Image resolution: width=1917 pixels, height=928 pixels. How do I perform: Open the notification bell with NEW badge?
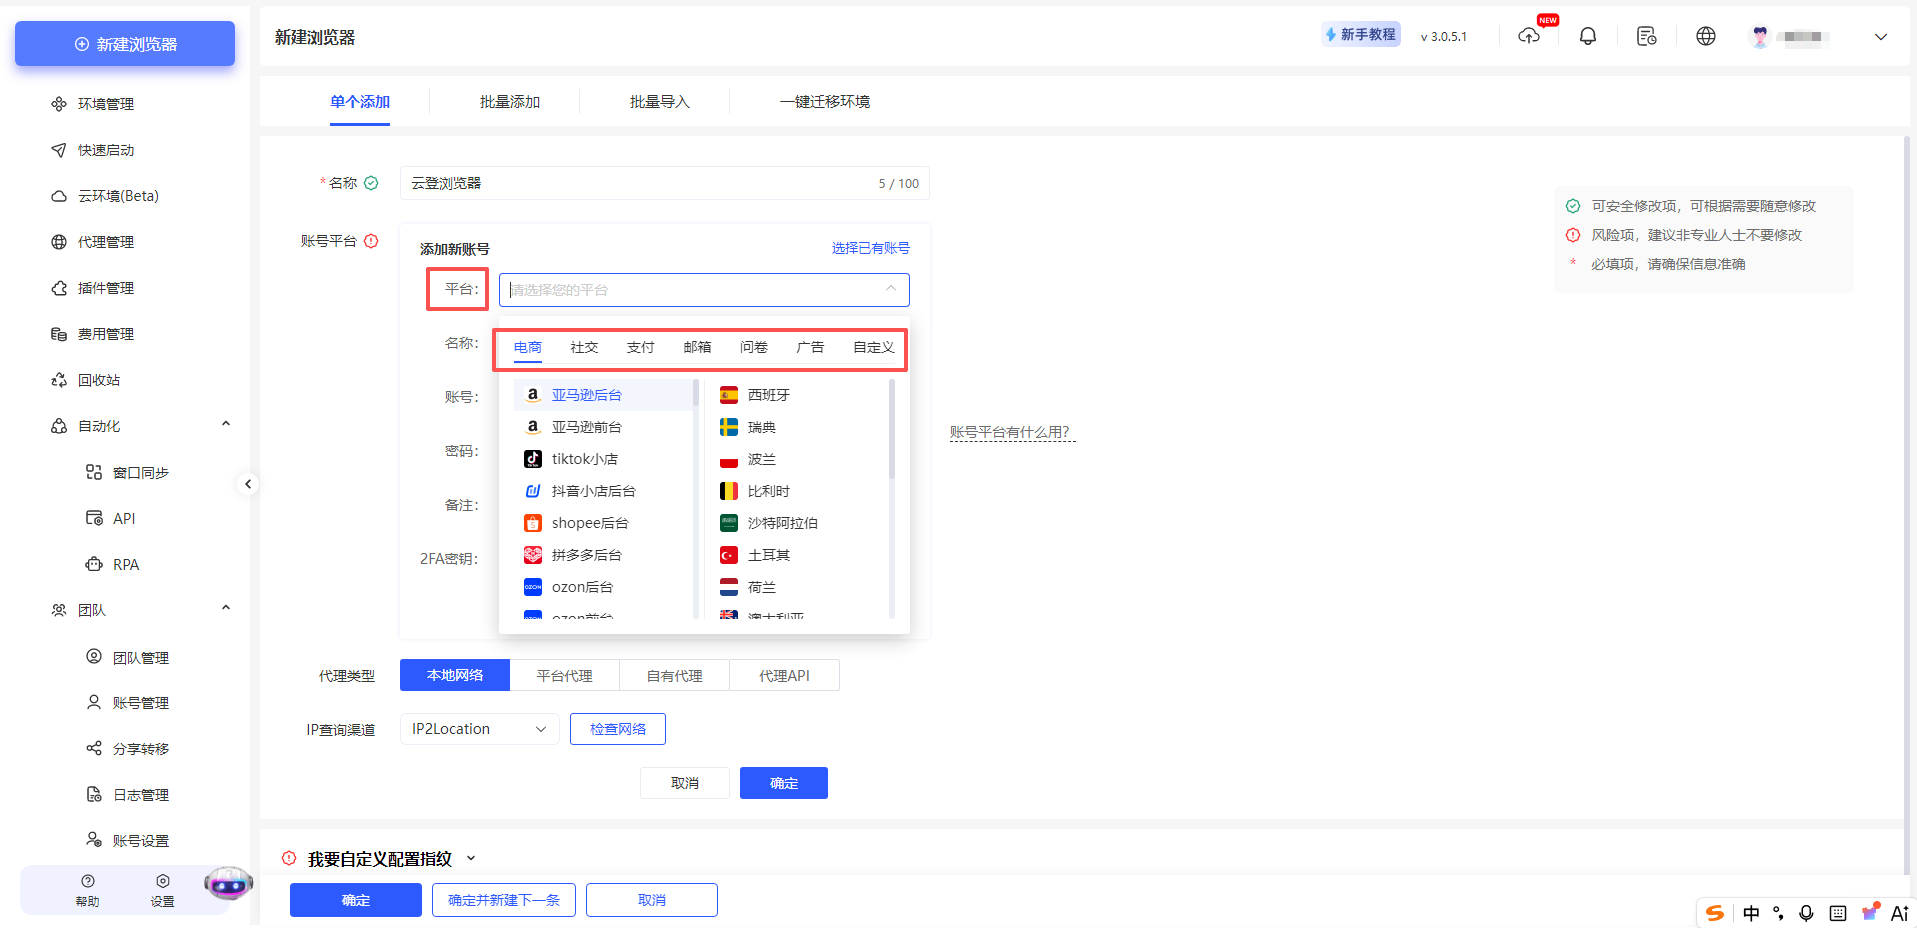click(x=1587, y=35)
